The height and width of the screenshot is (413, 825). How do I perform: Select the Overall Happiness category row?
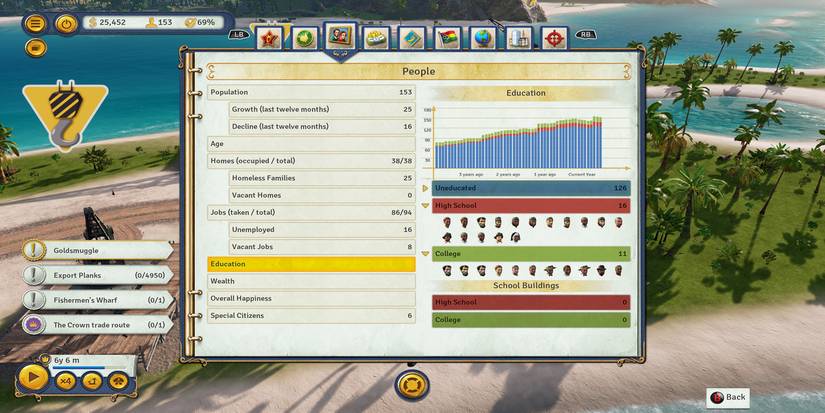(x=311, y=298)
